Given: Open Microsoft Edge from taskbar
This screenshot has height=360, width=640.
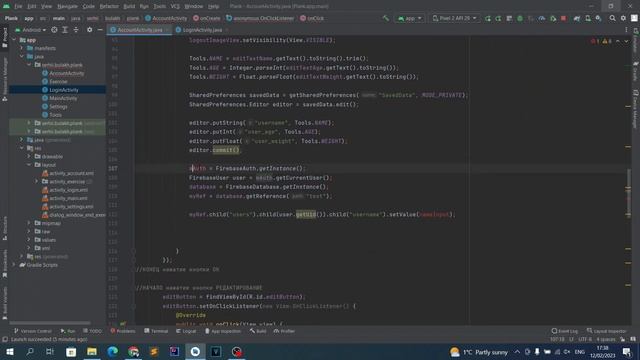Looking at the screenshot, I should pyautogui.click(x=113, y=352).
